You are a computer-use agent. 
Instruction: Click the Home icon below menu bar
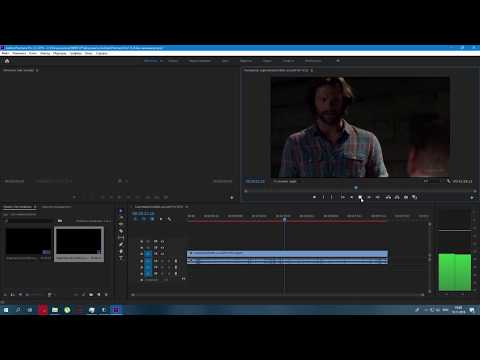coord(7,61)
